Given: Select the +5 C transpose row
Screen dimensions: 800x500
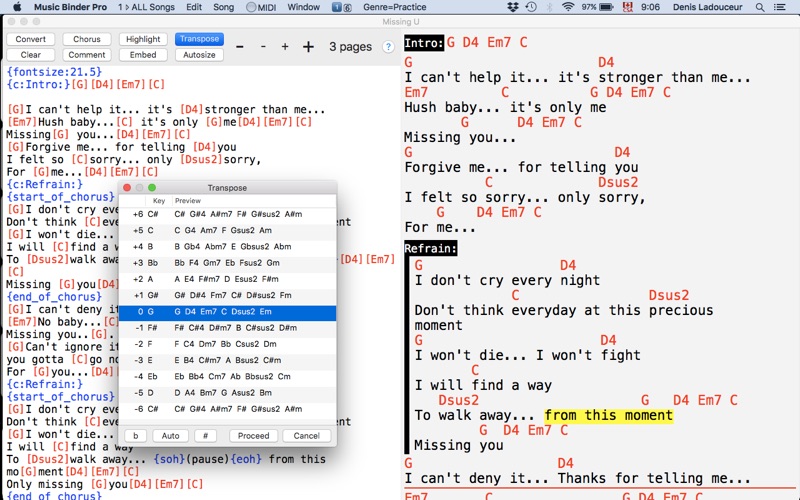Looking at the screenshot, I should pos(228,231).
